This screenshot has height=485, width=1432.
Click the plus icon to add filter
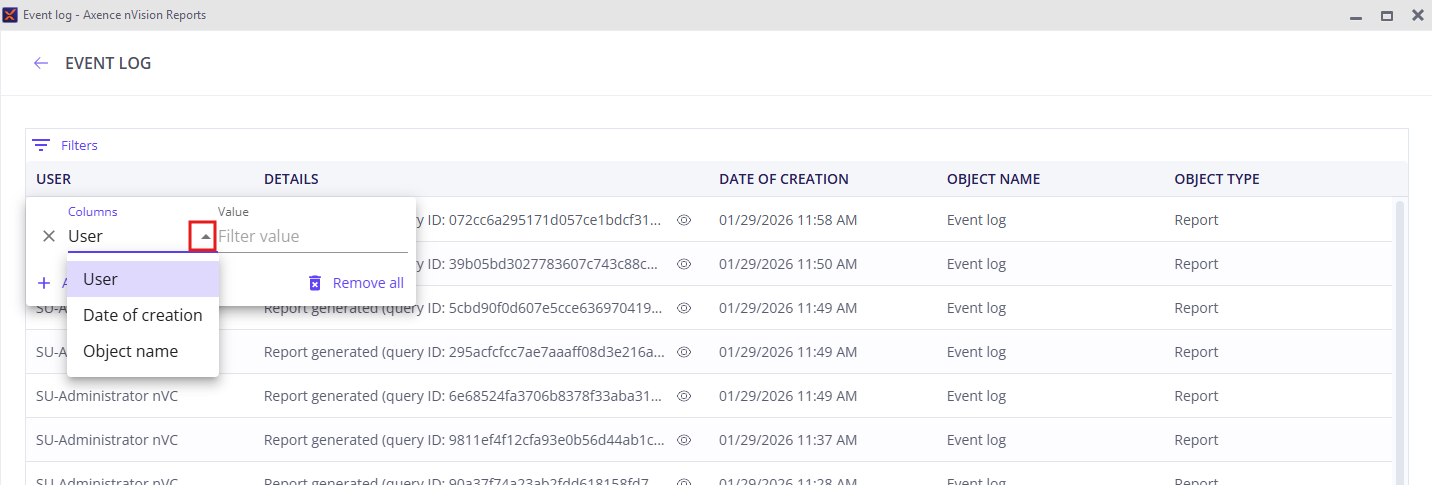[x=43, y=283]
